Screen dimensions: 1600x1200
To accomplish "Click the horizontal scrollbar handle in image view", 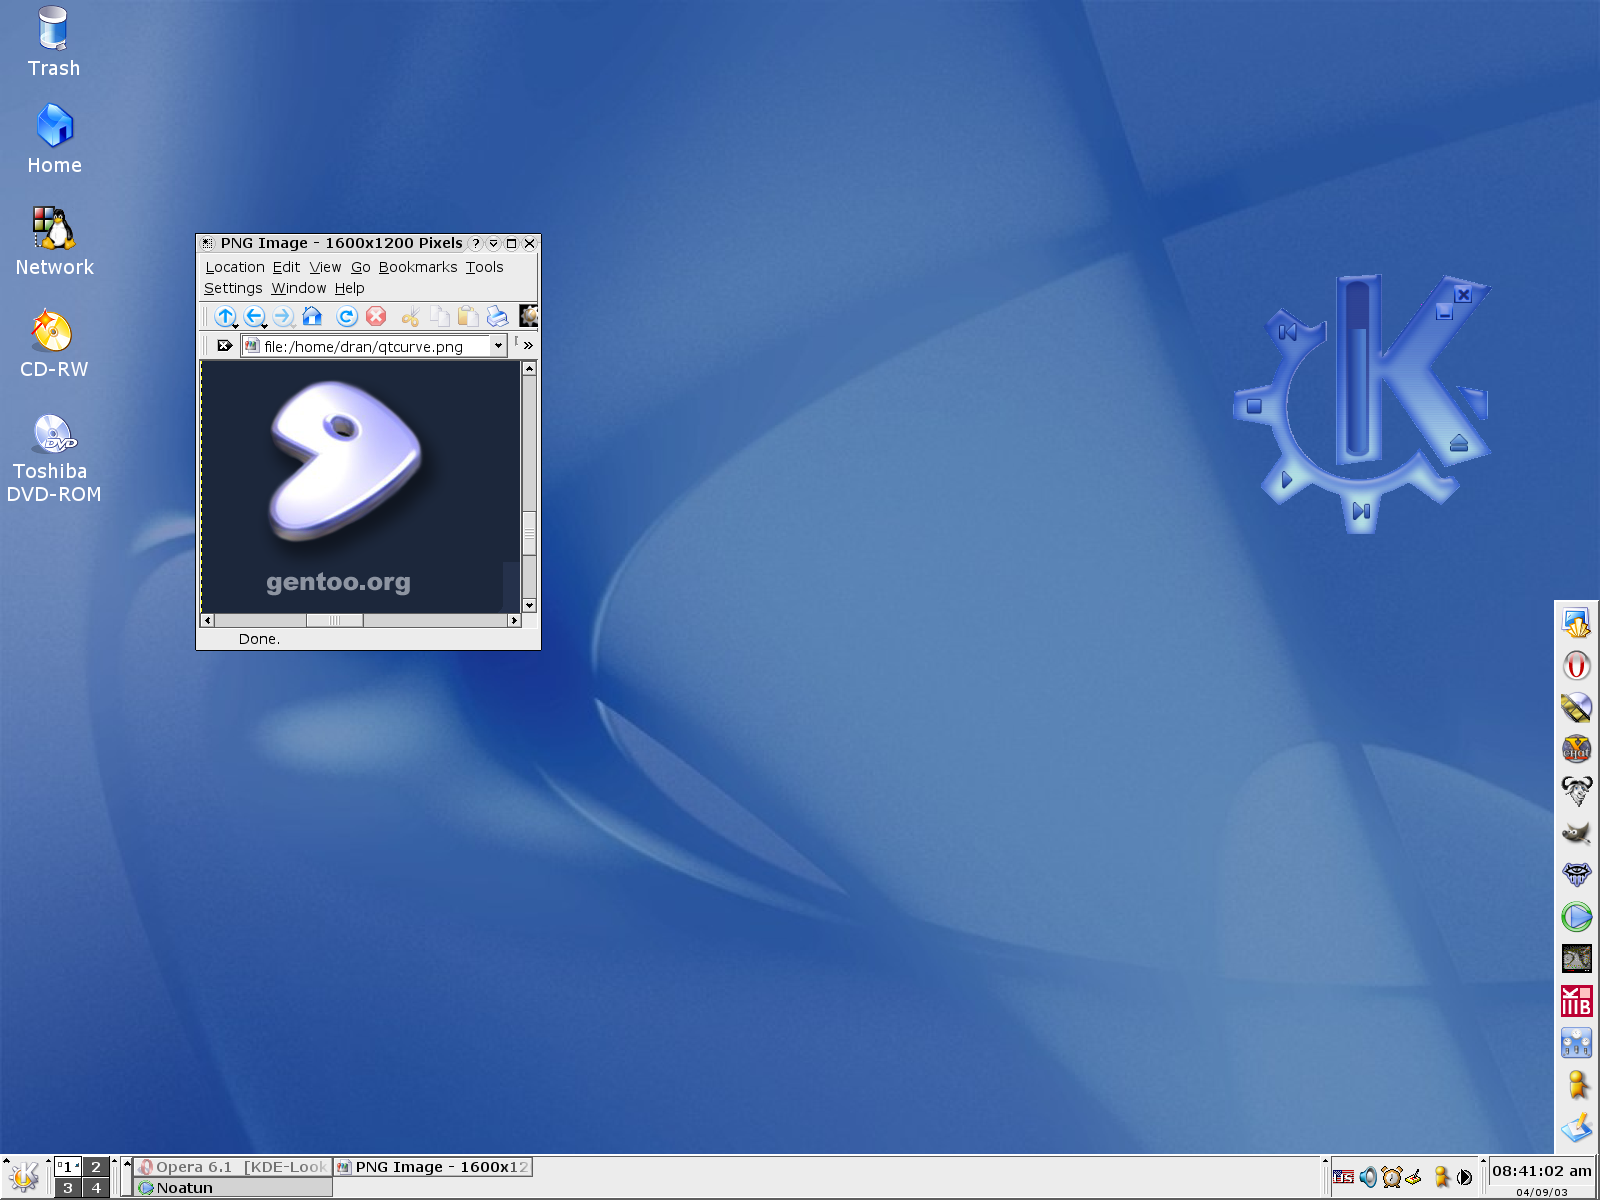I will point(334,621).
